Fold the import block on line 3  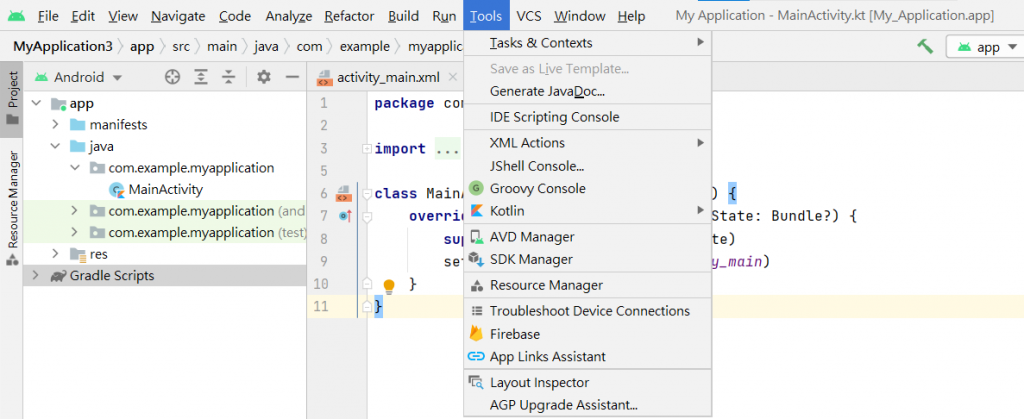(x=367, y=149)
